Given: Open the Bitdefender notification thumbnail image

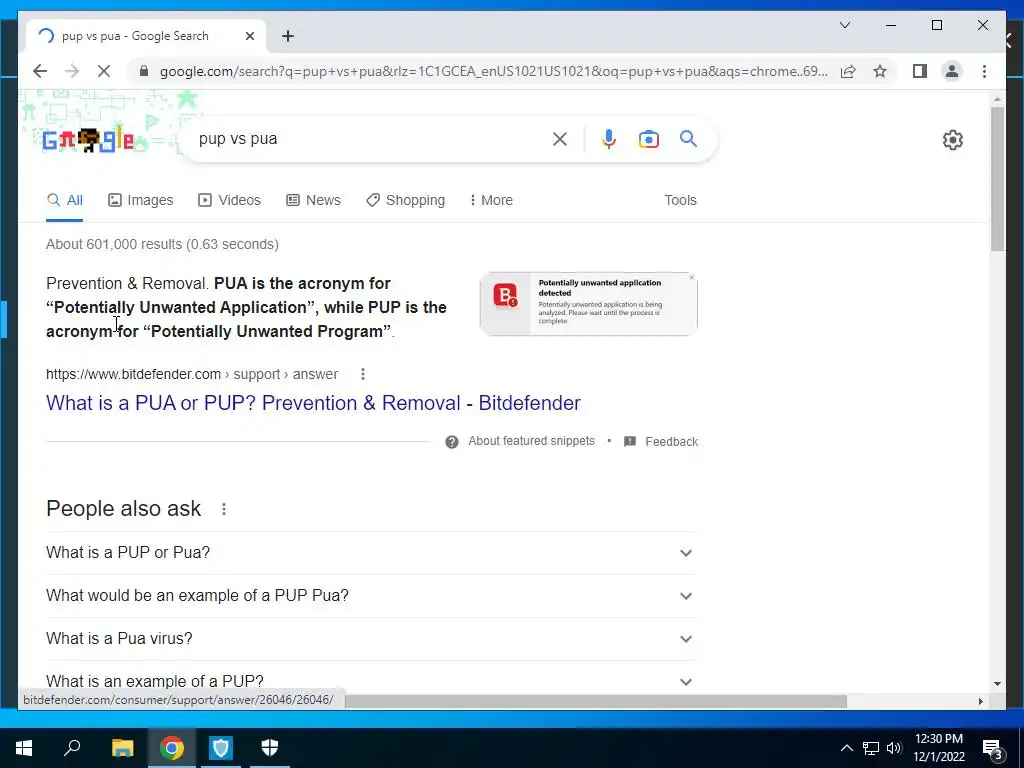Looking at the screenshot, I should [x=588, y=304].
